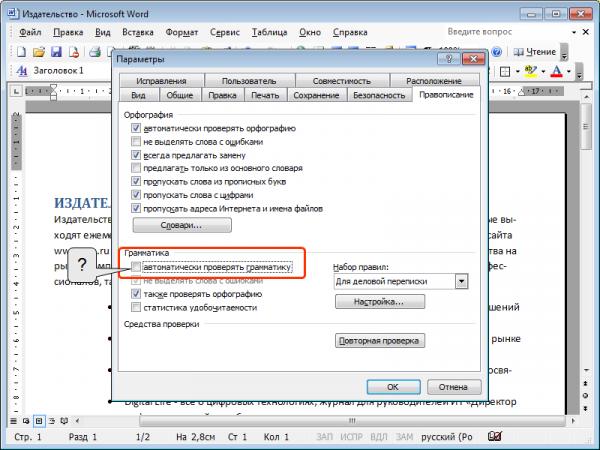
Task: Open Styles and Formatting pane icon
Action: (x=22, y=71)
